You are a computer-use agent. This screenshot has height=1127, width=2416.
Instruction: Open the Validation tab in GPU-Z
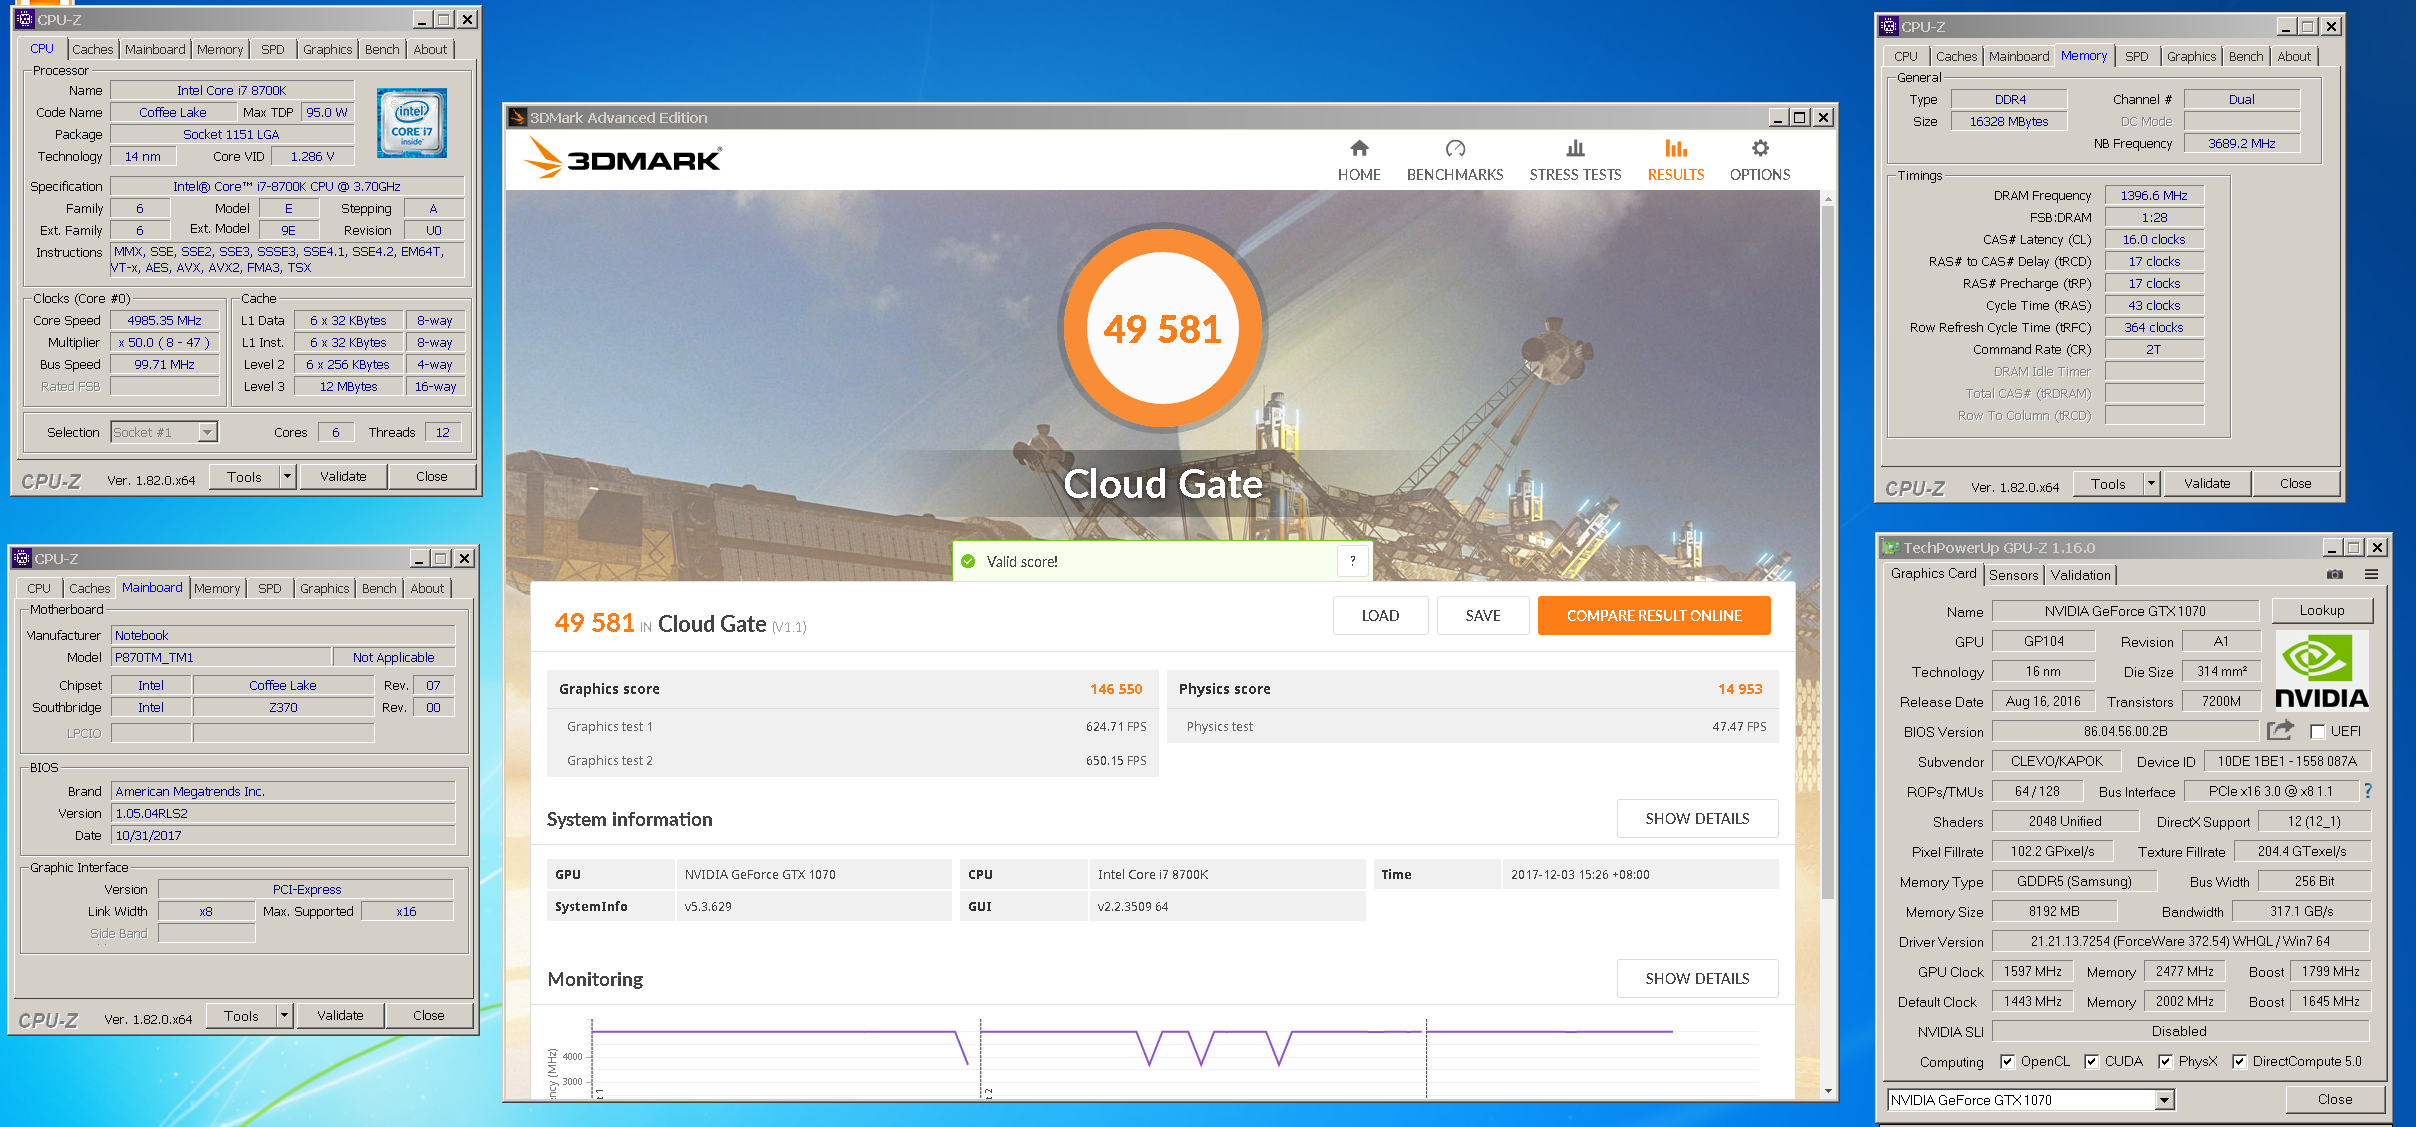coord(2080,575)
